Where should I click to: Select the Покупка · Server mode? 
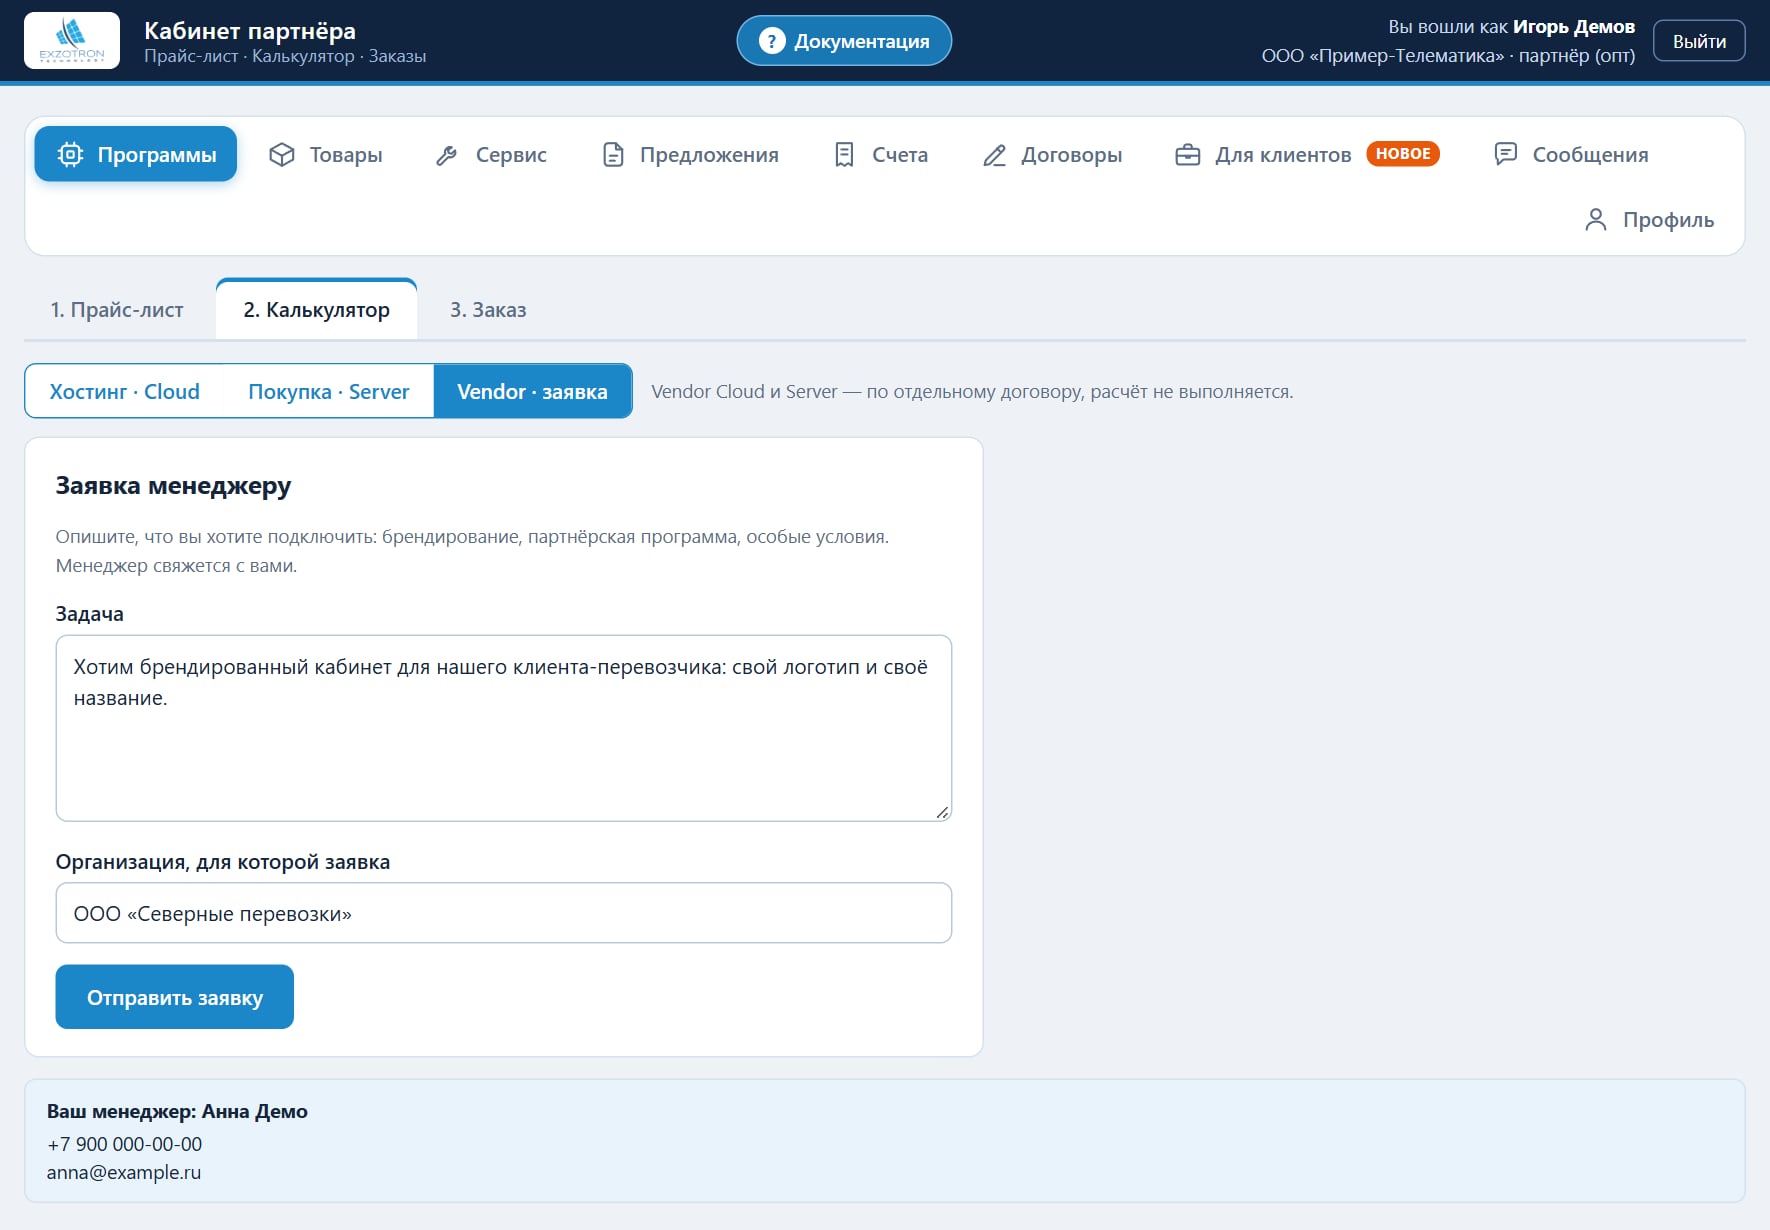tap(329, 391)
